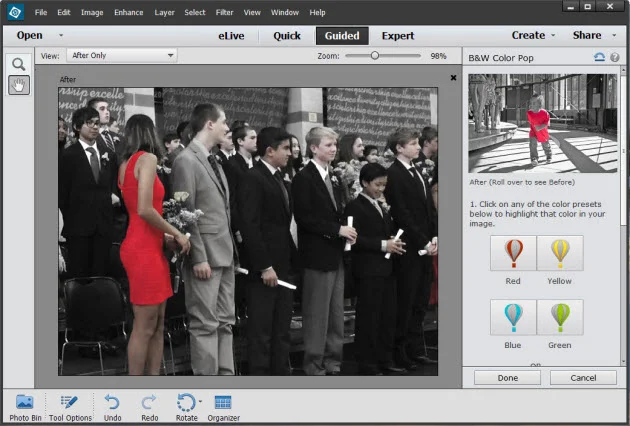
Task: Expand the Open menu arrow
Action: tap(61, 35)
